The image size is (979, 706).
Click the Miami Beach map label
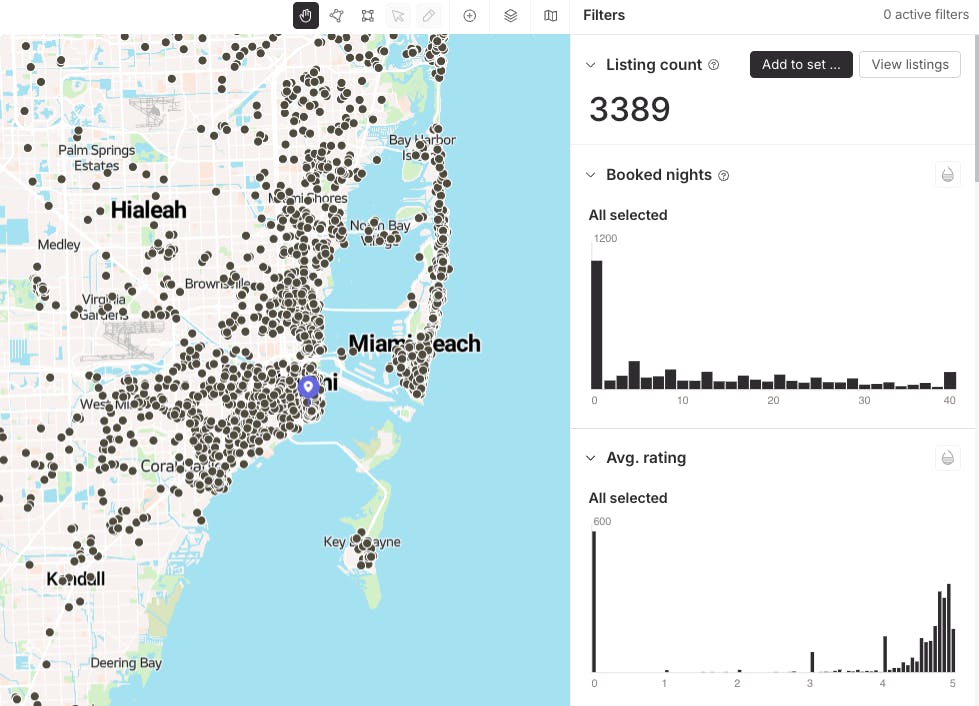pos(415,343)
